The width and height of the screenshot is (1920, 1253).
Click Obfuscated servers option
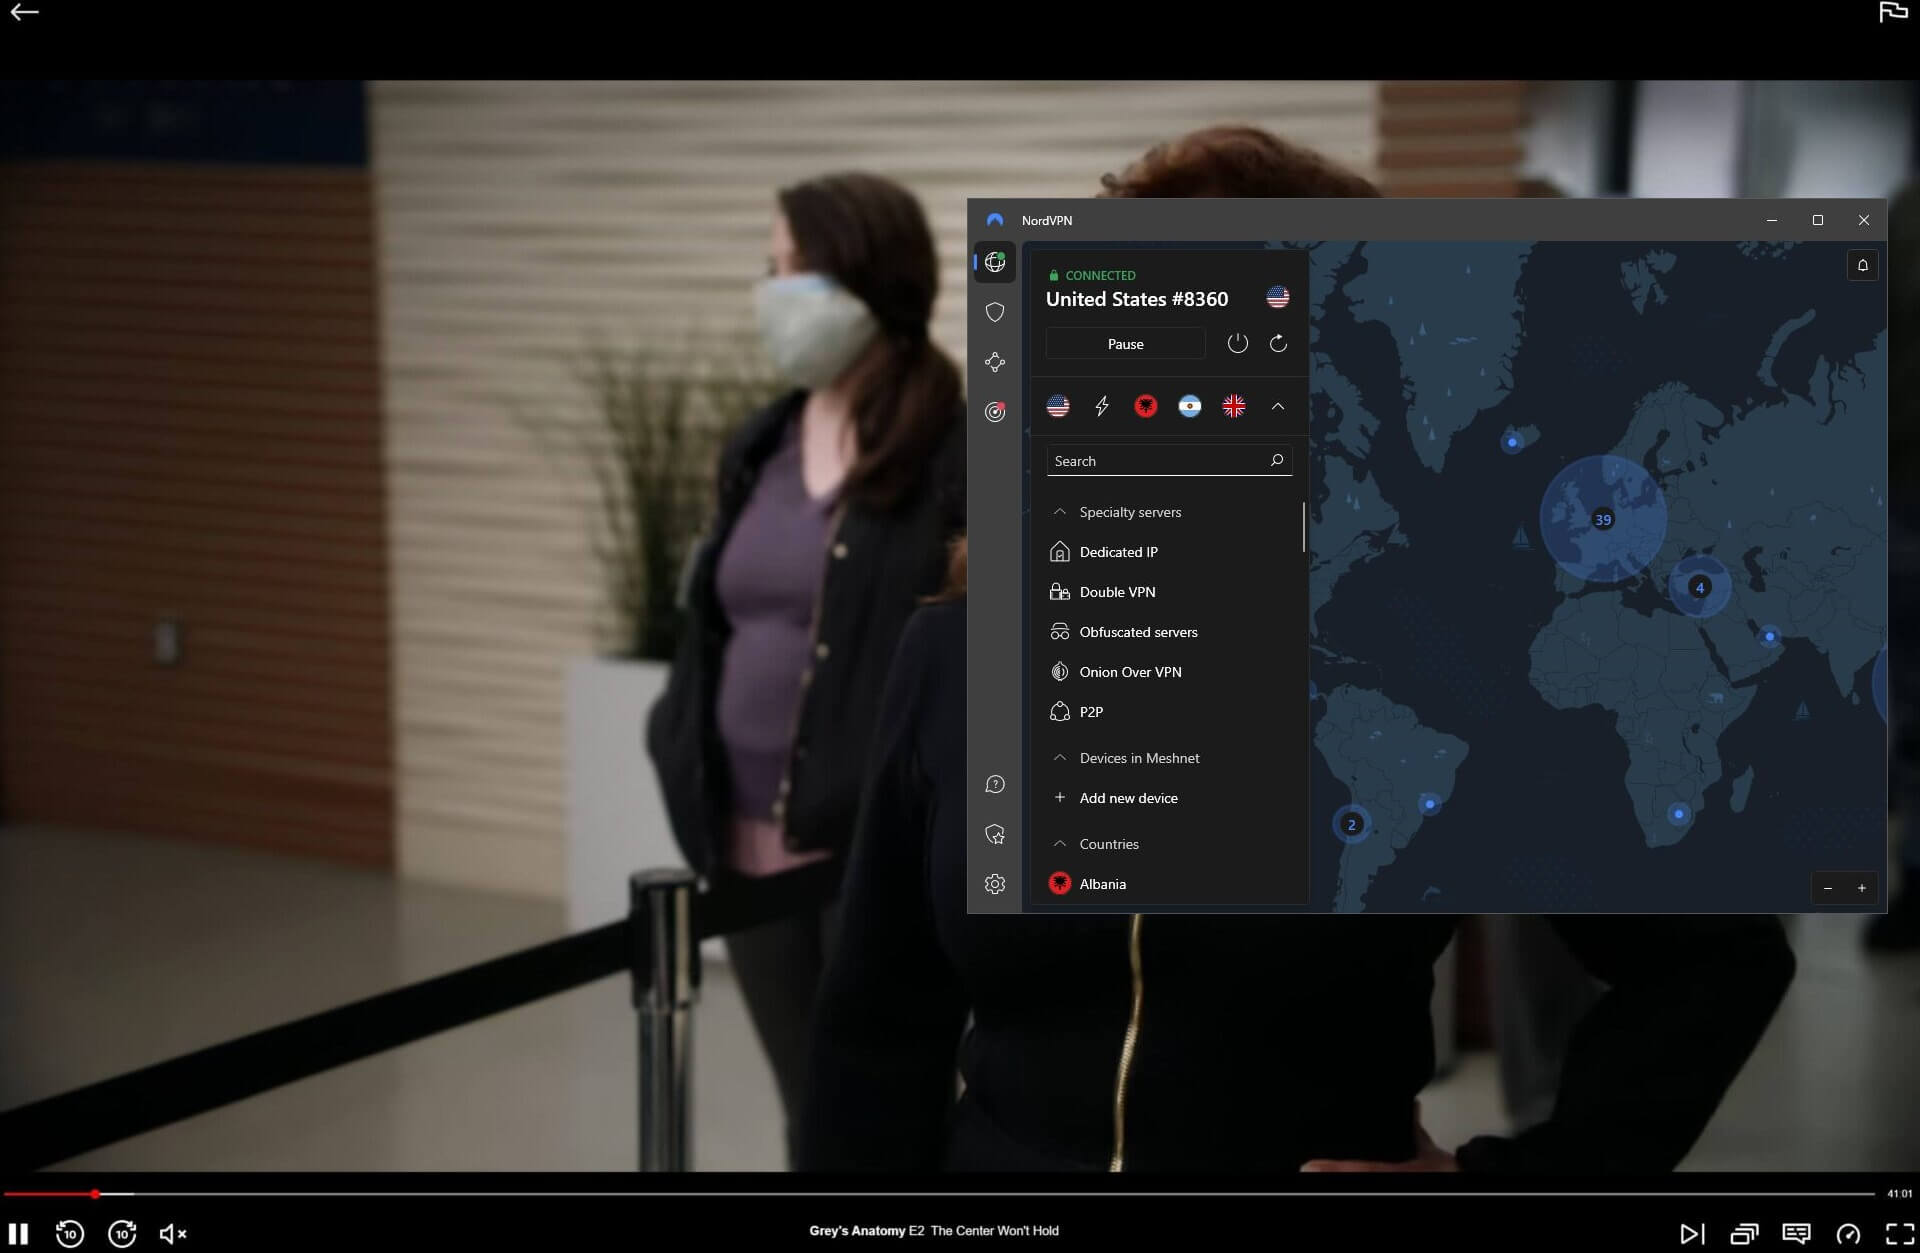(x=1138, y=630)
